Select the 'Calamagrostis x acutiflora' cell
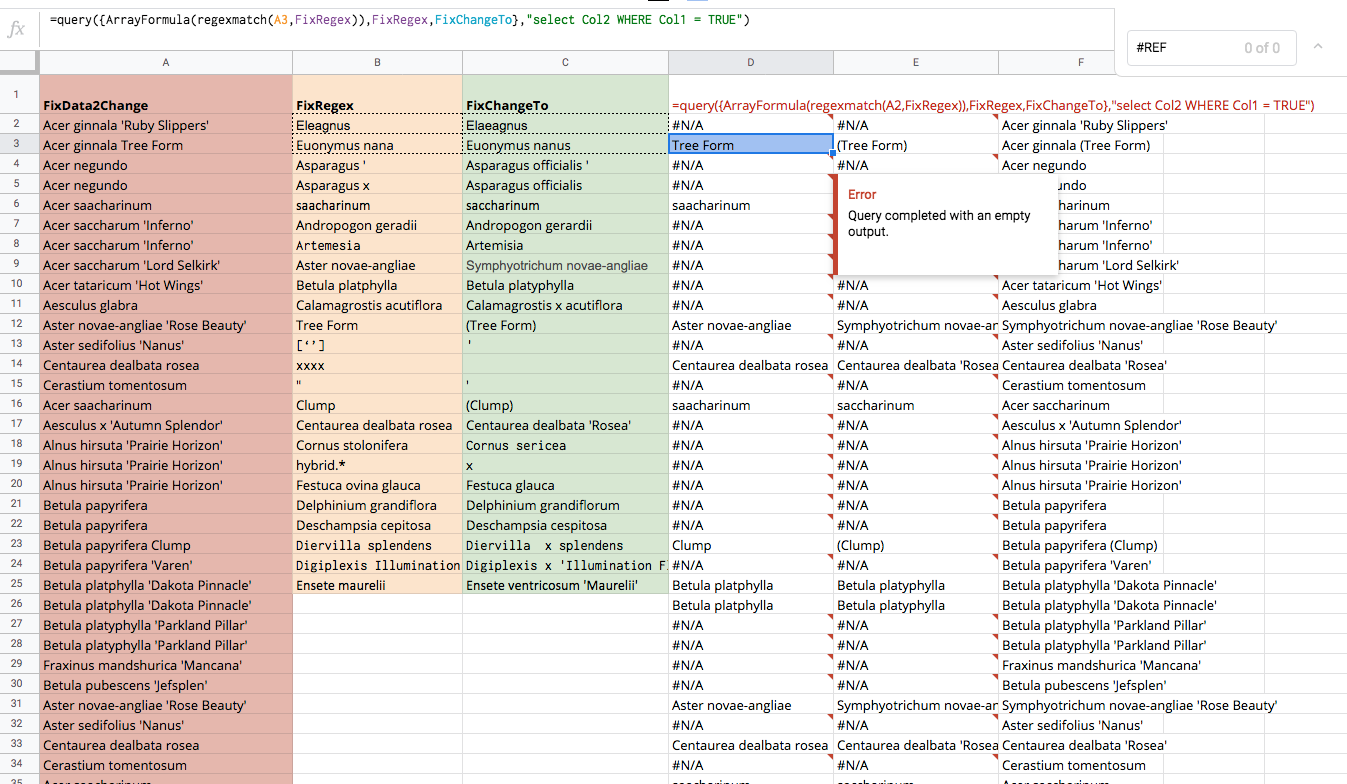The image size is (1347, 784). [x=565, y=305]
